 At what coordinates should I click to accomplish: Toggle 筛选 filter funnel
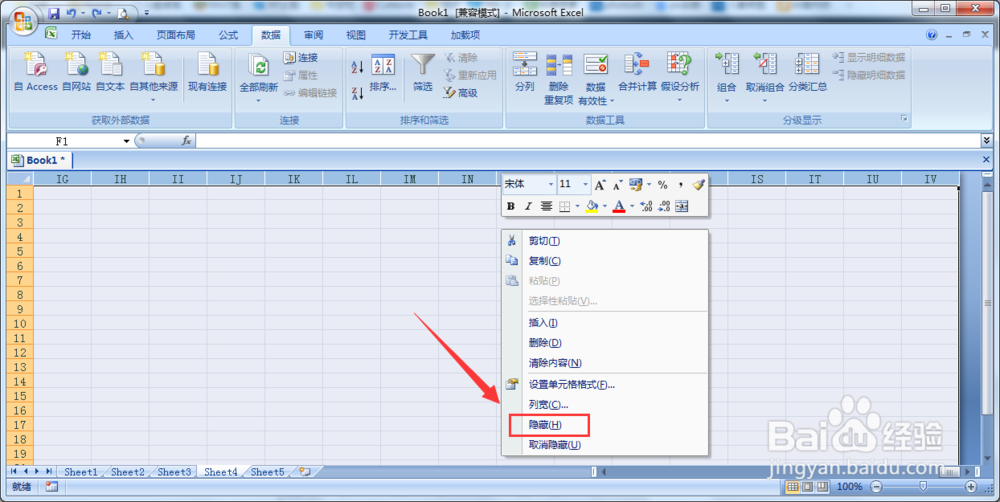coord(422,72)
